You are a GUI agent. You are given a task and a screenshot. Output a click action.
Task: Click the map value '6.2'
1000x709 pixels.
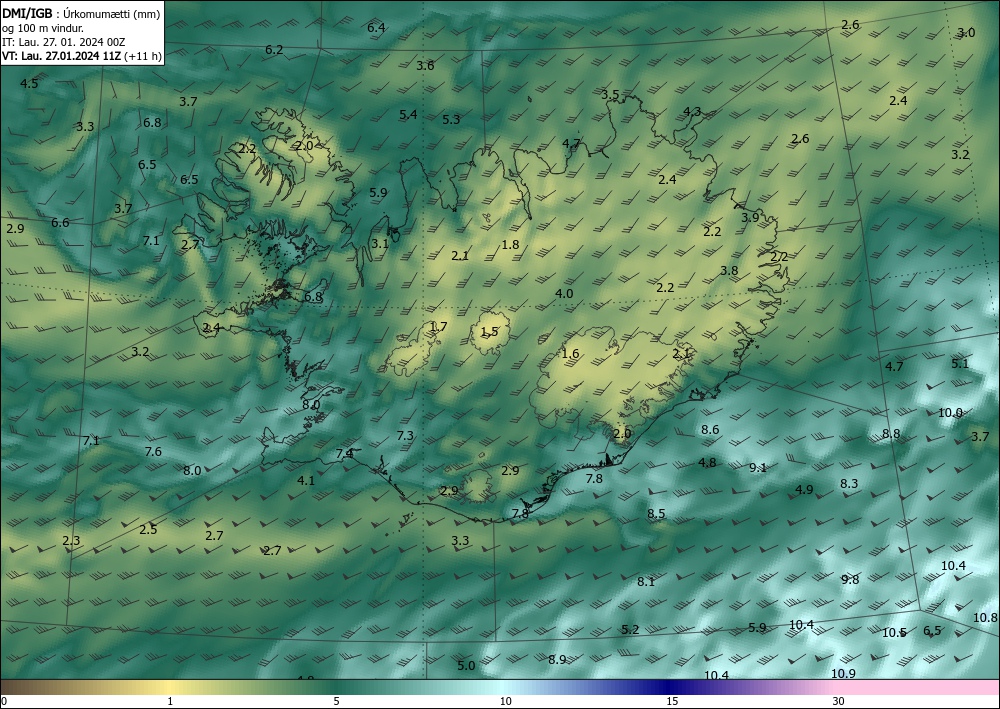274,50
